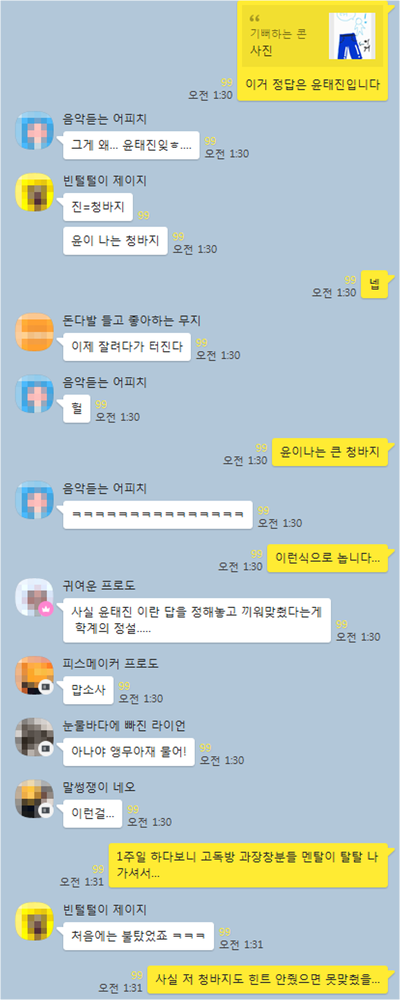The width and height of the screenshot is (400, 1000).
Task: Open 빈털털이 제이지 profile avatar above 진=청바지
Action: [x=34, y=192]
